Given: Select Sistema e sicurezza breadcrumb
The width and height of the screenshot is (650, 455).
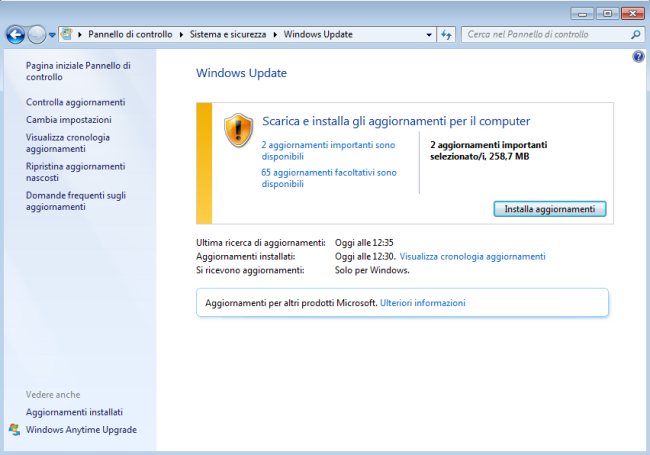Looking at the screenshot, I should 228,34.
